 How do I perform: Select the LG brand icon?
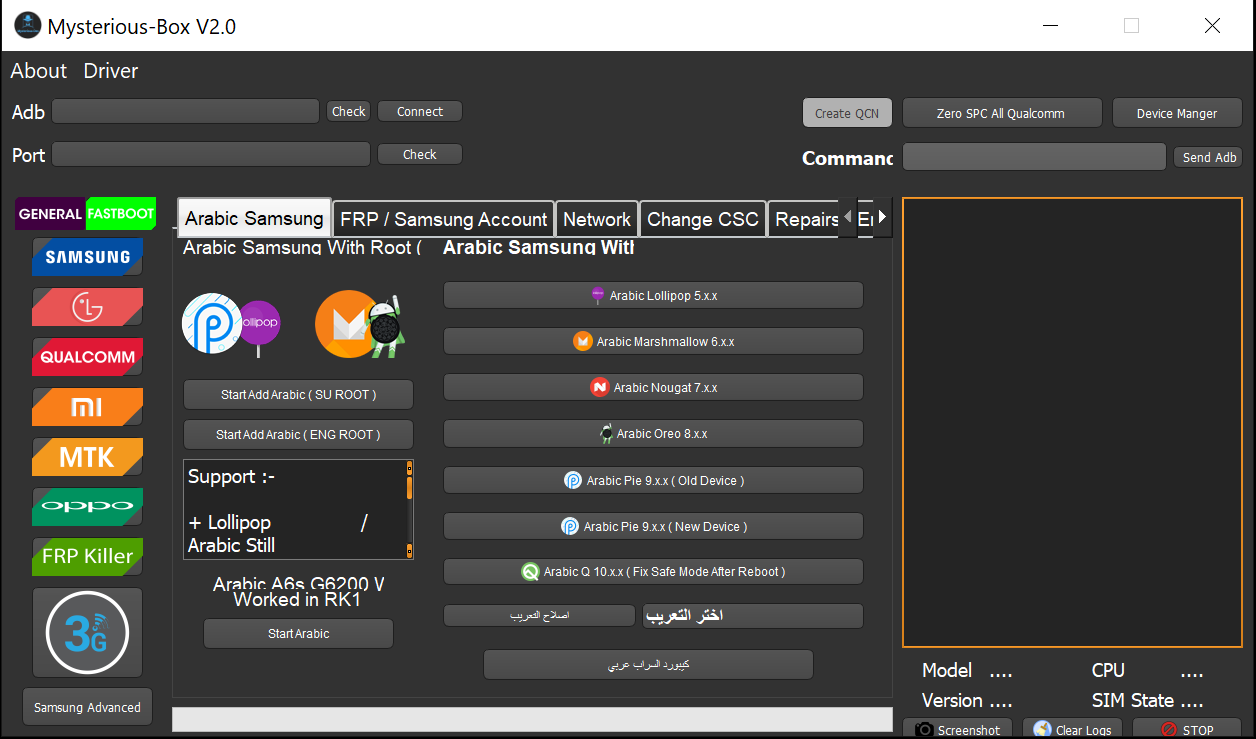click(87, 307)
